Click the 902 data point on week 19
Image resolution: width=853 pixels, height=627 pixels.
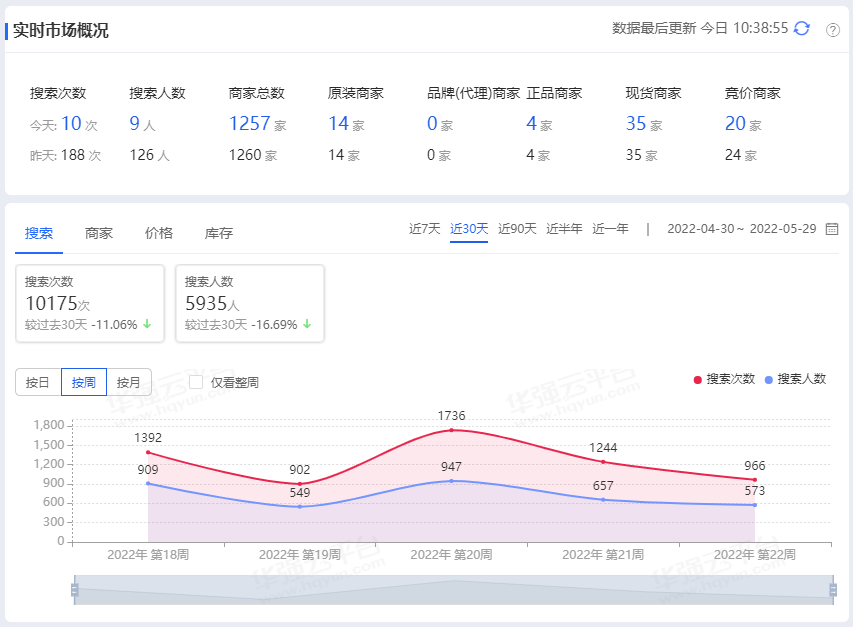[300, 484]
